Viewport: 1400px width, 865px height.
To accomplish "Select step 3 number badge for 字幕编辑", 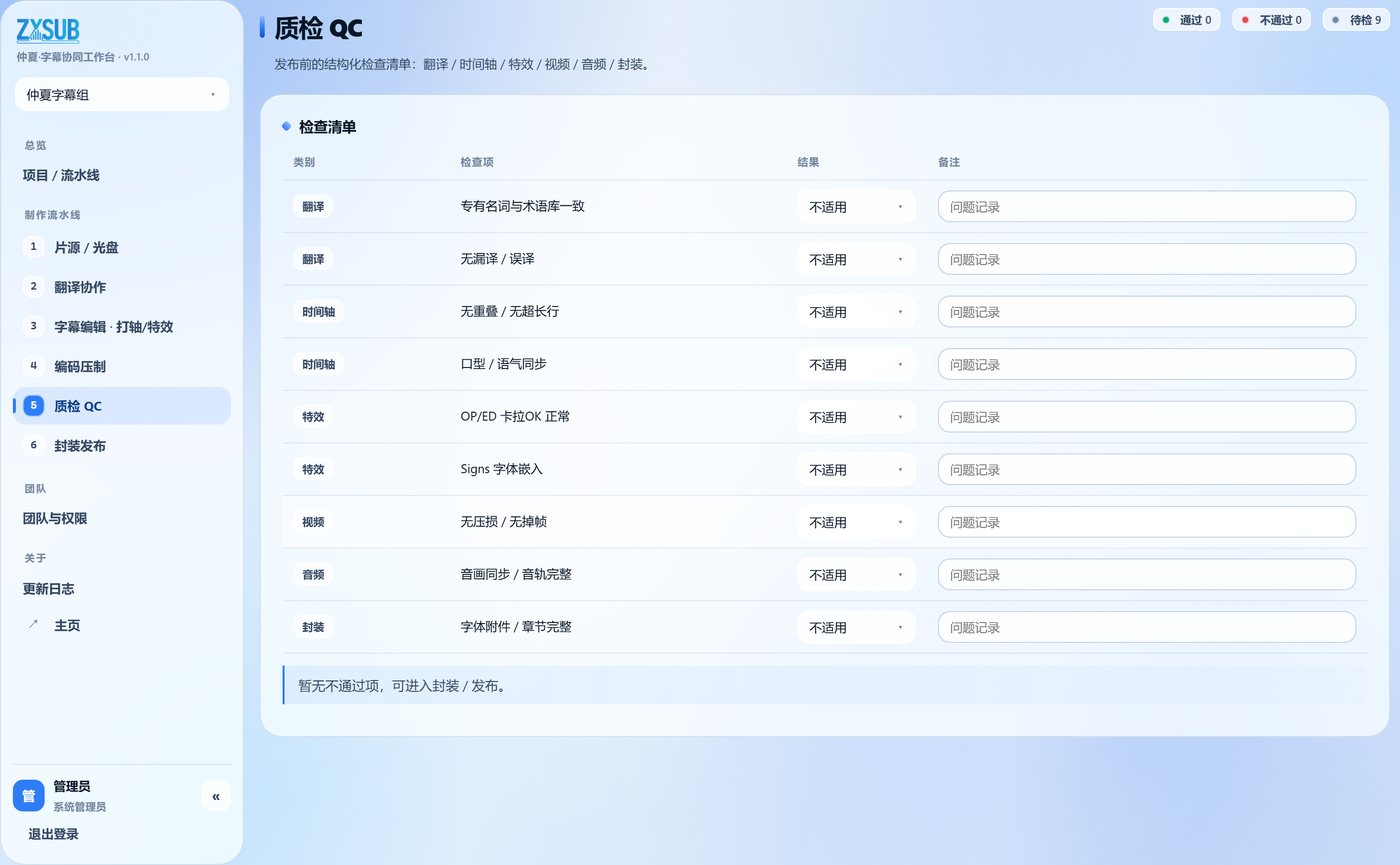I will tap(33, 326).
